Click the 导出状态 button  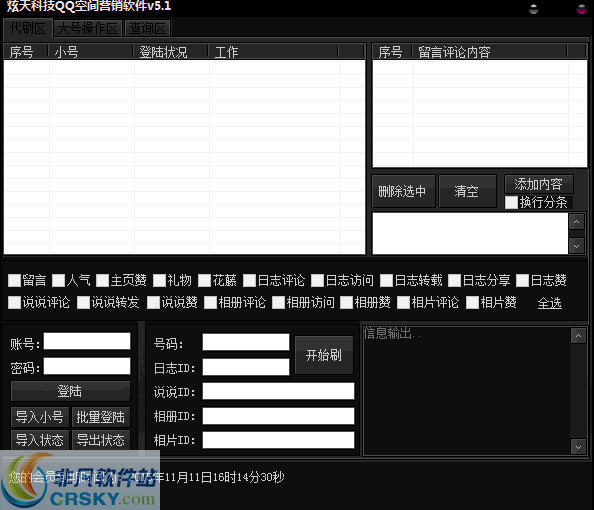coord(101,440)
